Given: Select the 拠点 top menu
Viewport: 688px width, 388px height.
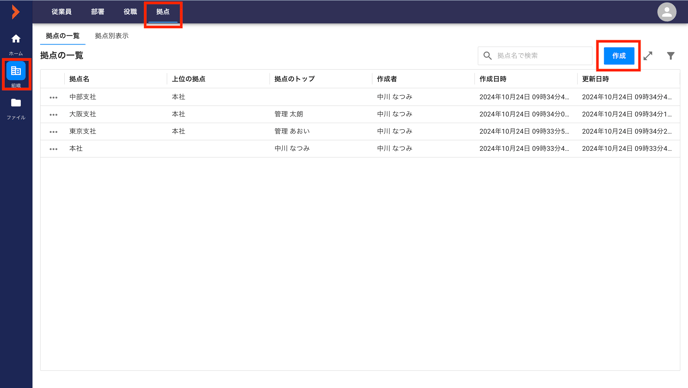Looking at the screenshot, I should tap(163, 12).
